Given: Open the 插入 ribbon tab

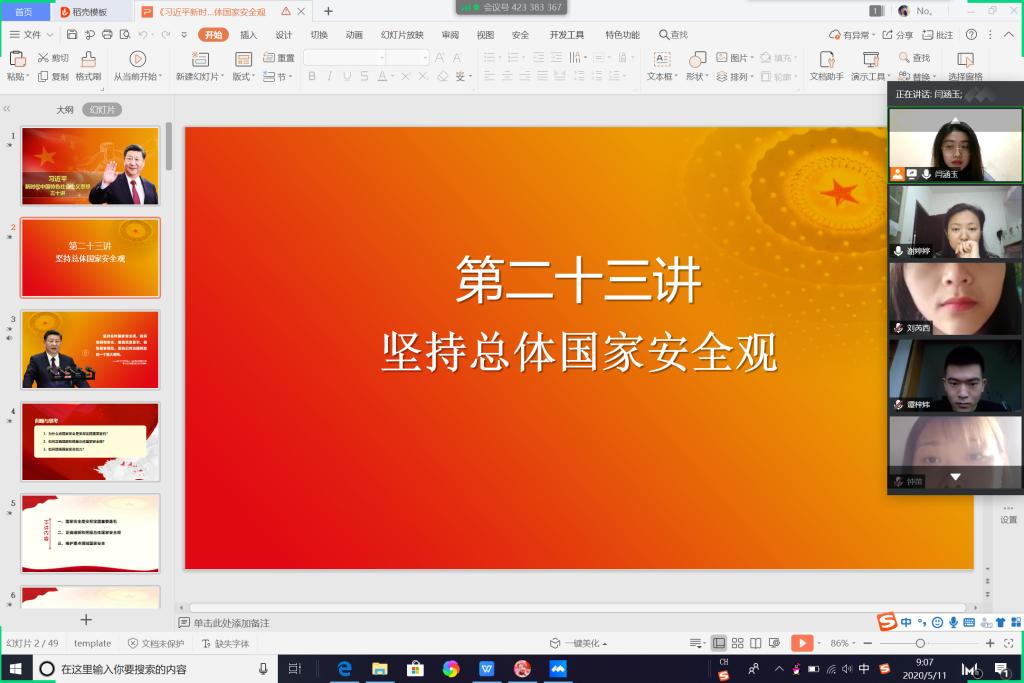Looking at the screenshot, I should point(248,35).
